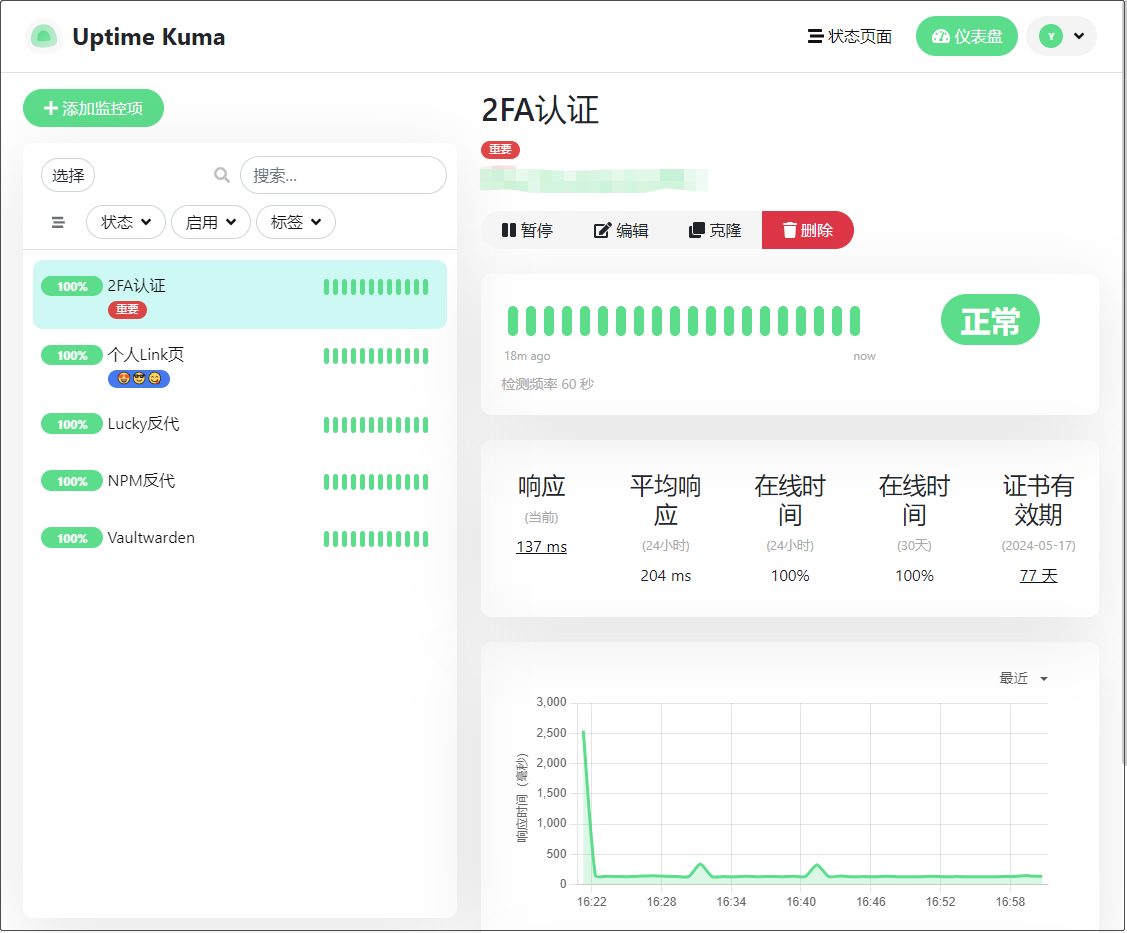Click the 204 ms average response value

coord(666,576)
